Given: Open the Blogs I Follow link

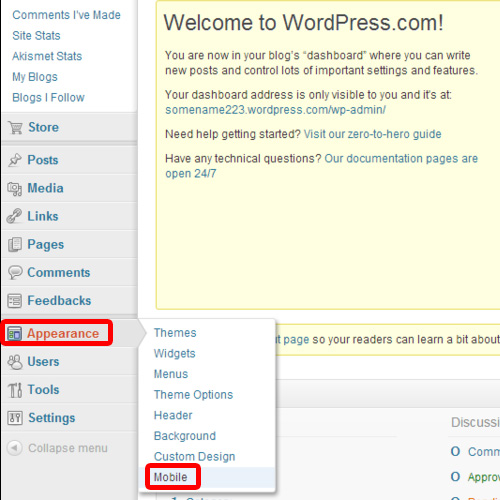Looking at the screenshot, I should click(x=48, y=98).
